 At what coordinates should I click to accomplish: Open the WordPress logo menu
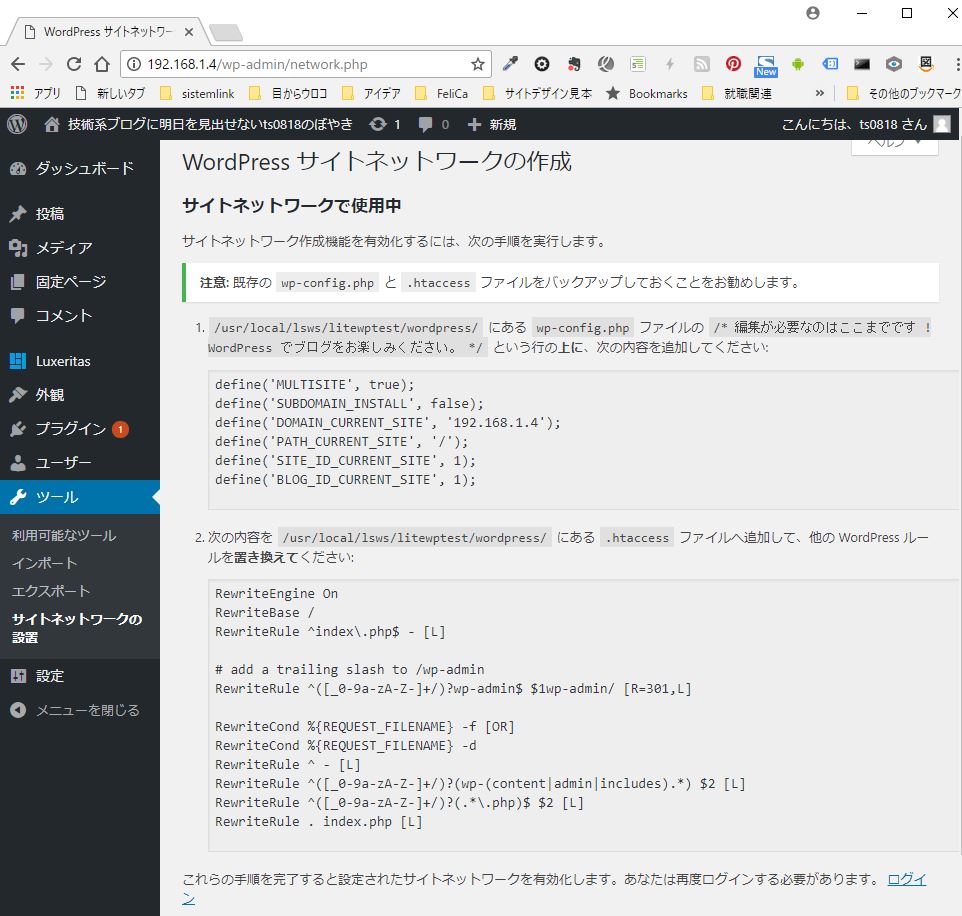tap(17, 124)
